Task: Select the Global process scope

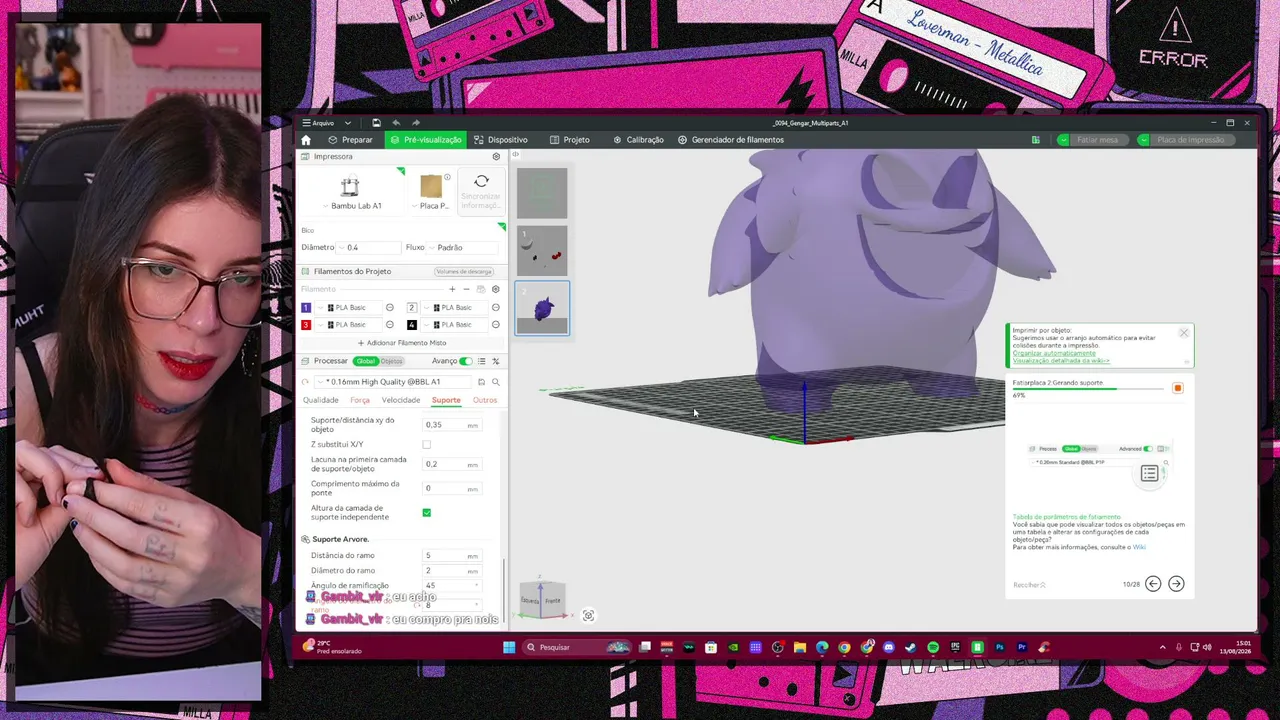Action: 365,361
